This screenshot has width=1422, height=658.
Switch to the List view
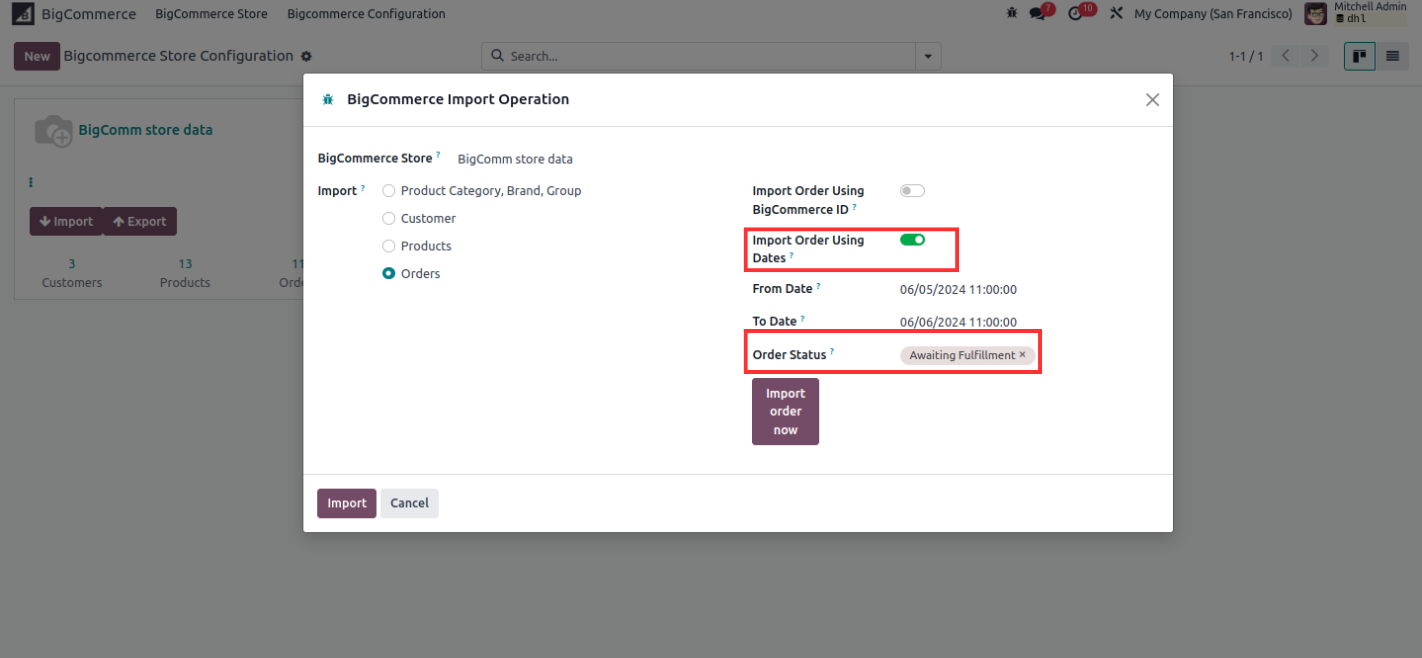coord(1391,56)
